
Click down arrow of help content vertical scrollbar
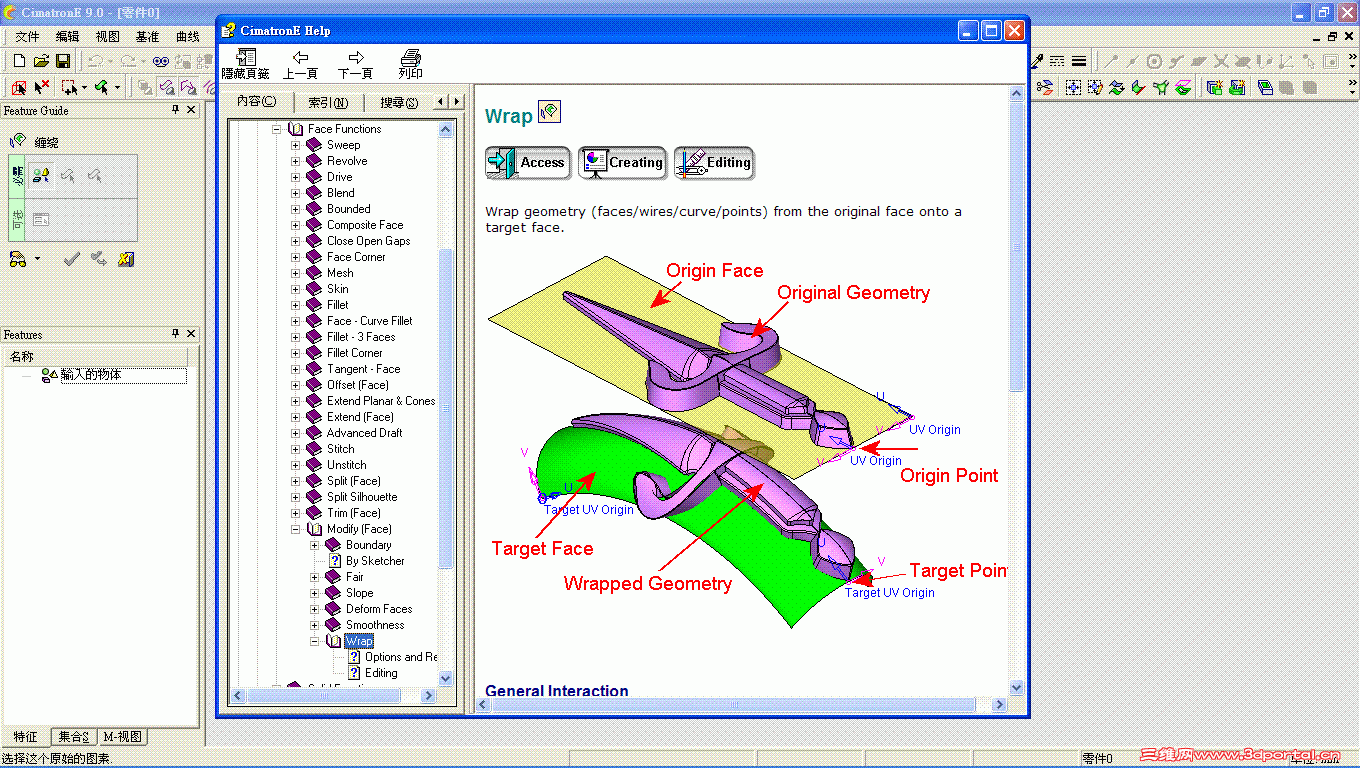click(x=1017, y=688)
